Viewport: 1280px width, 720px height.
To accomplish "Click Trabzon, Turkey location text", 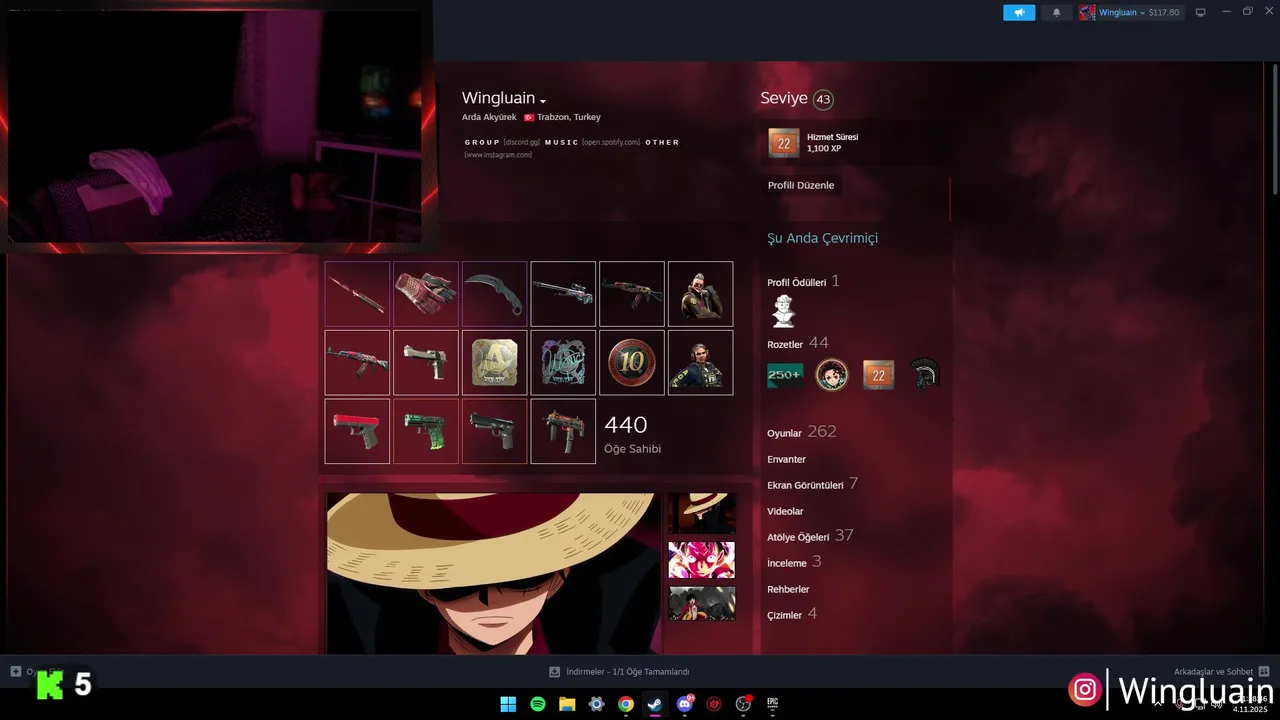I will 569,117.
